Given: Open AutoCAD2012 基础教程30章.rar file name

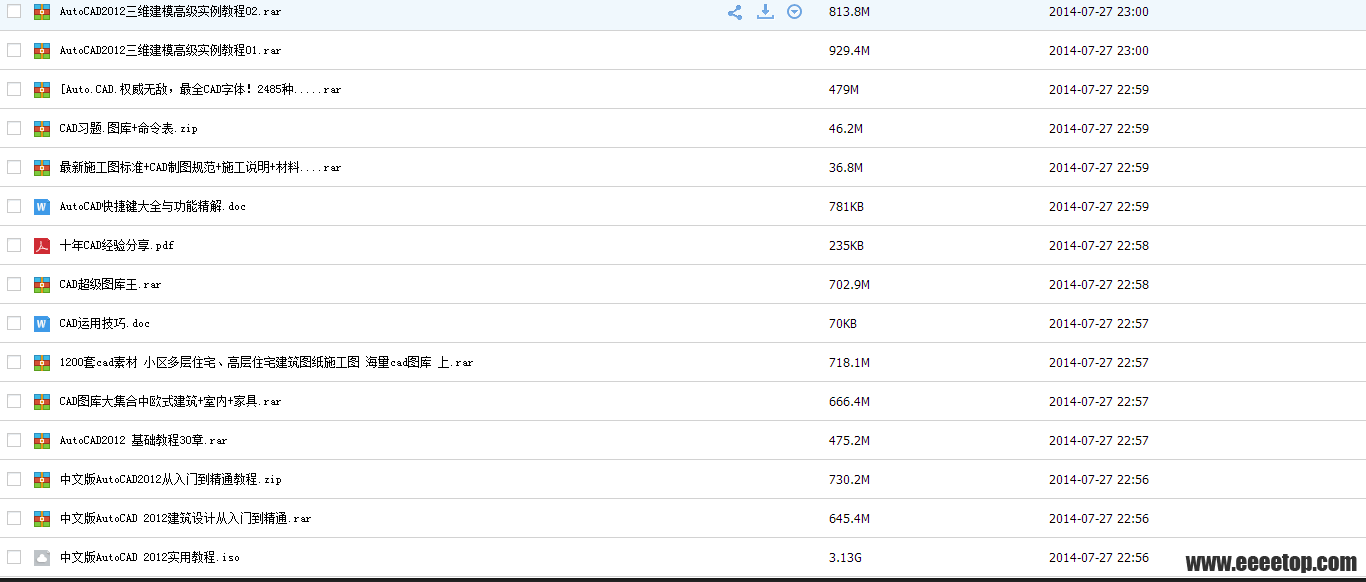Looking at the screenshot, I should pos(143,441).
